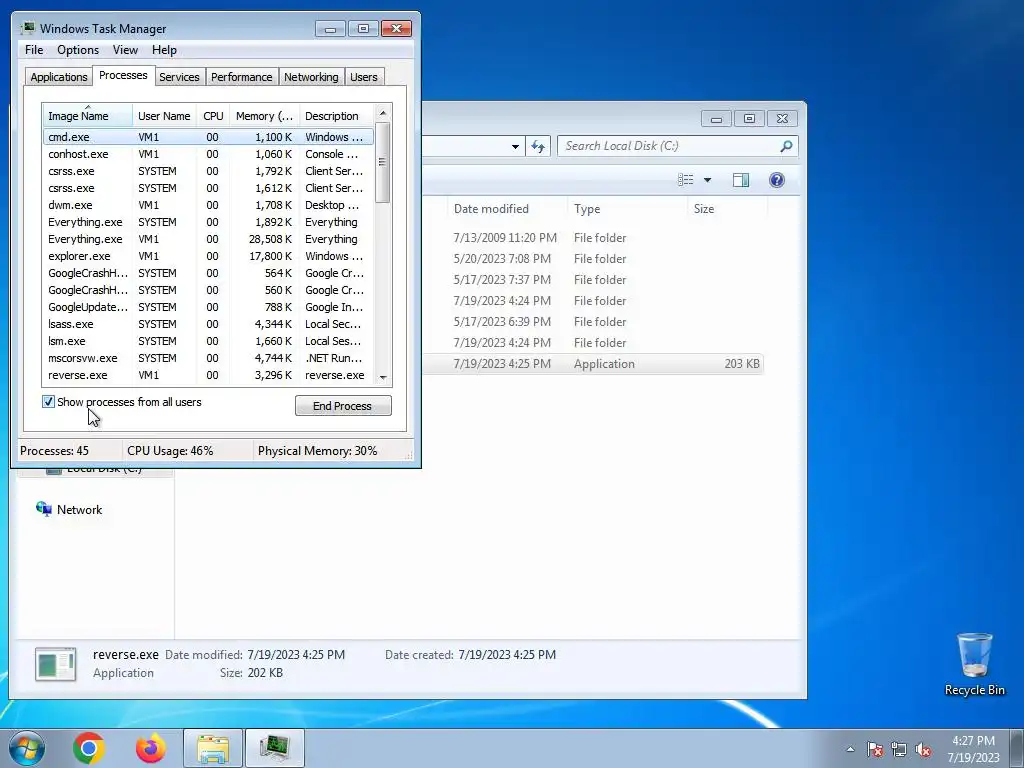Switch to the Services tab

pyautogui.click(x=180, y=77)
